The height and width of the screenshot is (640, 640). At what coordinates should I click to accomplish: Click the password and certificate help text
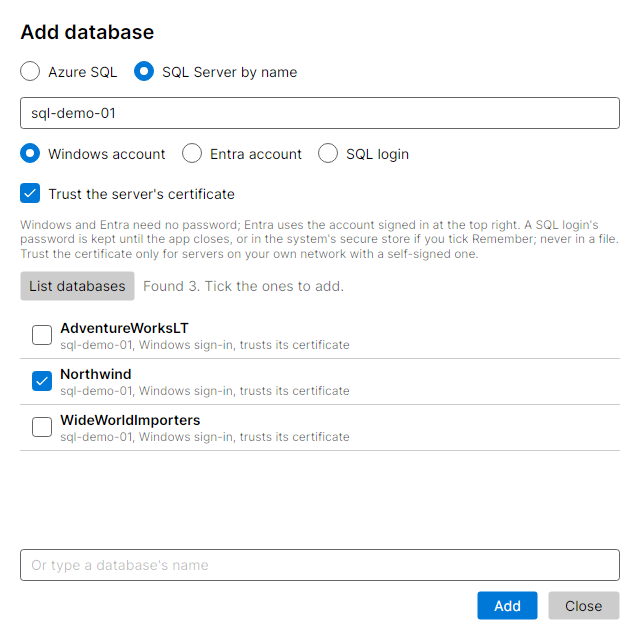pos(320,239)
